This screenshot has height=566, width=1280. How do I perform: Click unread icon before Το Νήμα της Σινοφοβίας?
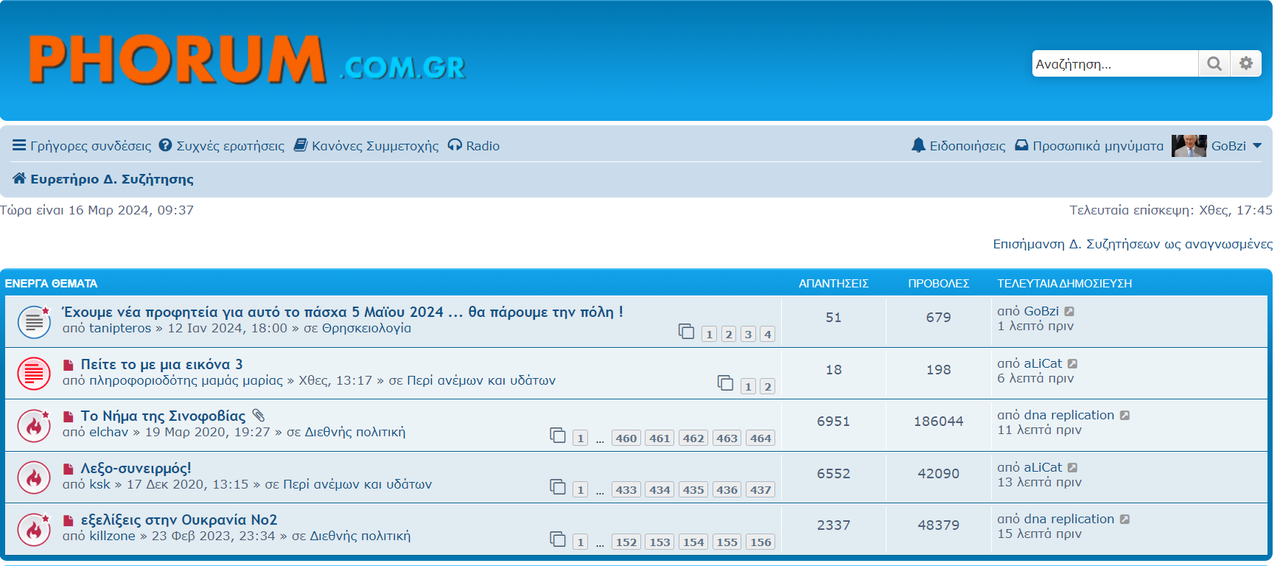(x=68, y=417)
